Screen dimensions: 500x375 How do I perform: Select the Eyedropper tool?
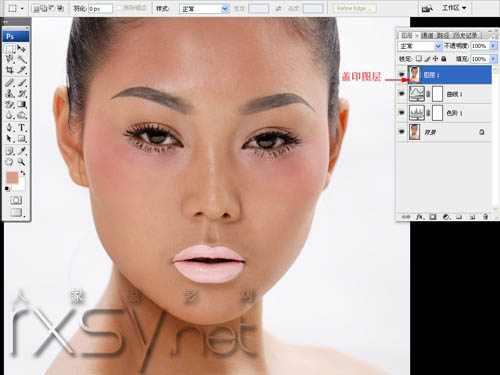[22, 151]
